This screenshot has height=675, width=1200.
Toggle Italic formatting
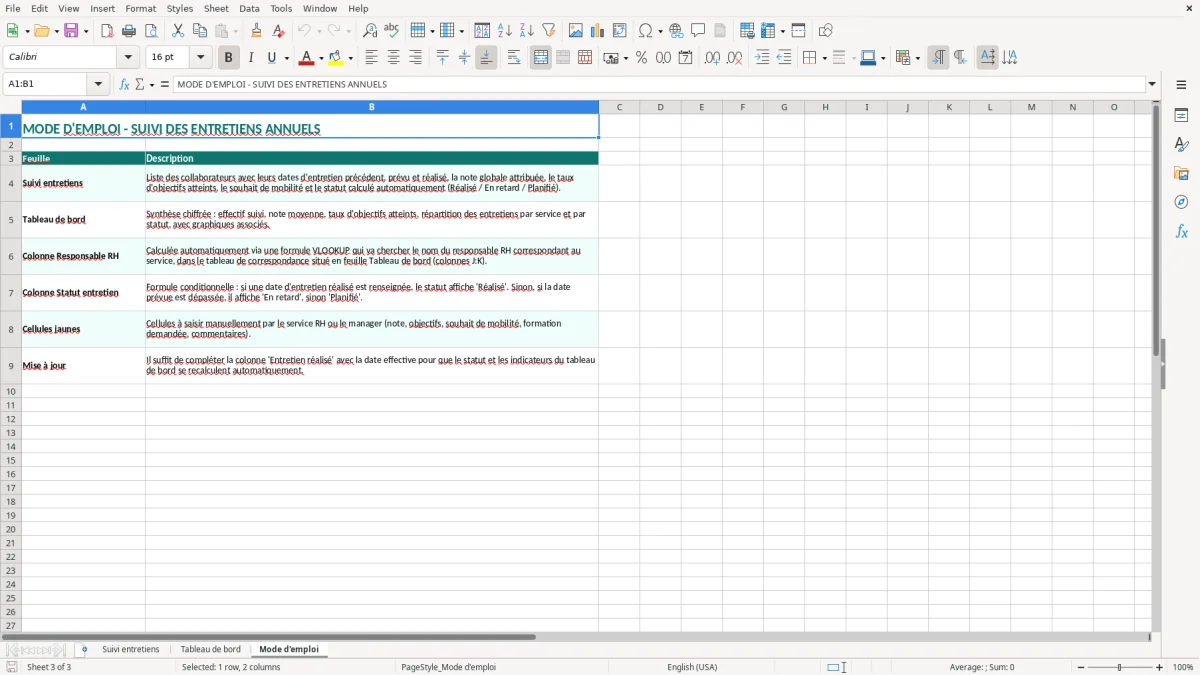(x=251, y=58)
